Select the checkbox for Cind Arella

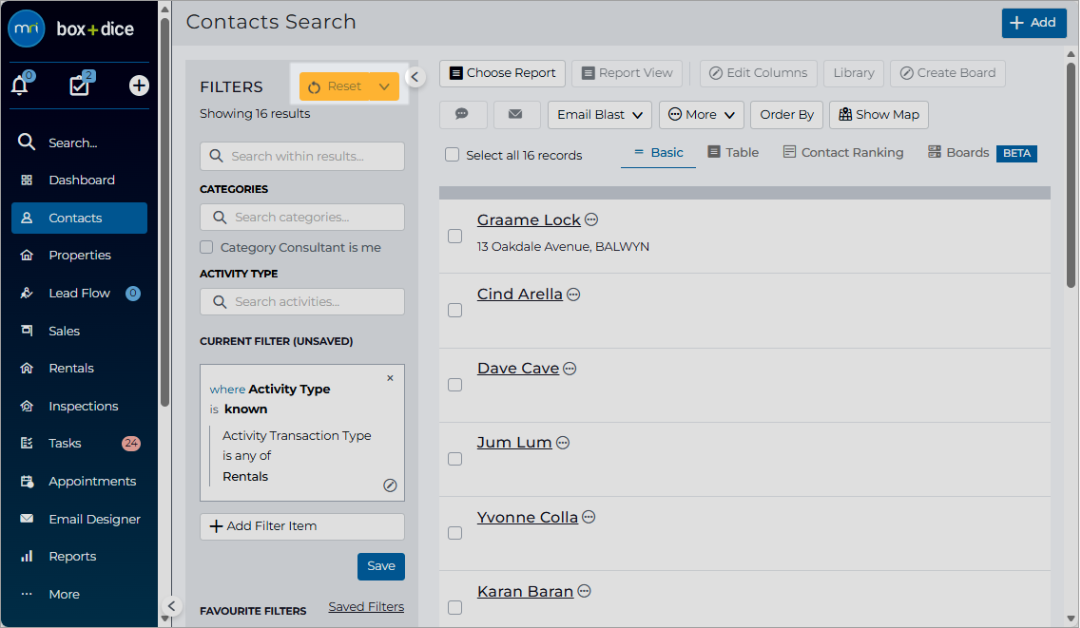pyautogui.click(x=455, y=311)
